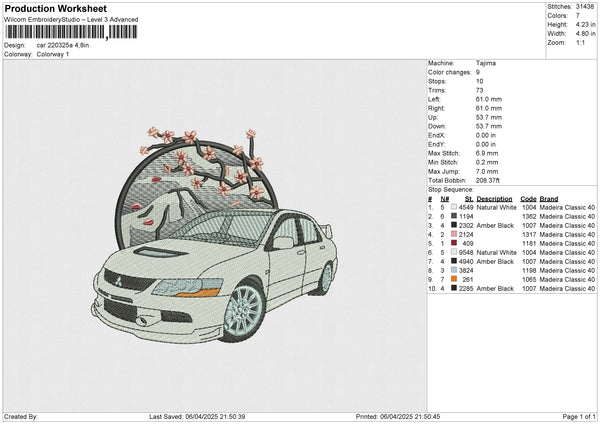Pick the dark red swatch beside 409

454,243
